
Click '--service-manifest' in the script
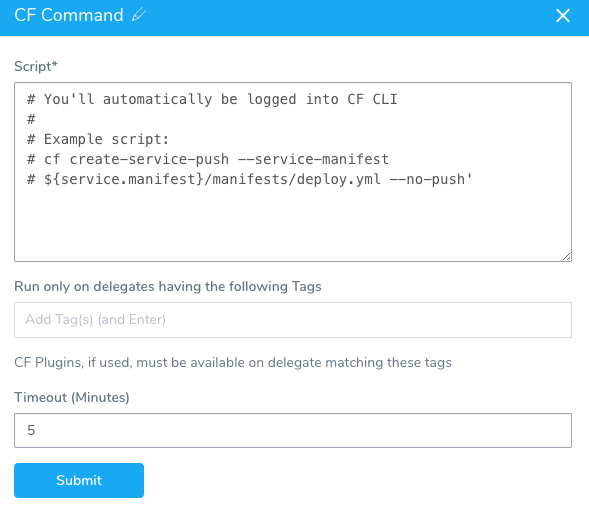point(314,159)
